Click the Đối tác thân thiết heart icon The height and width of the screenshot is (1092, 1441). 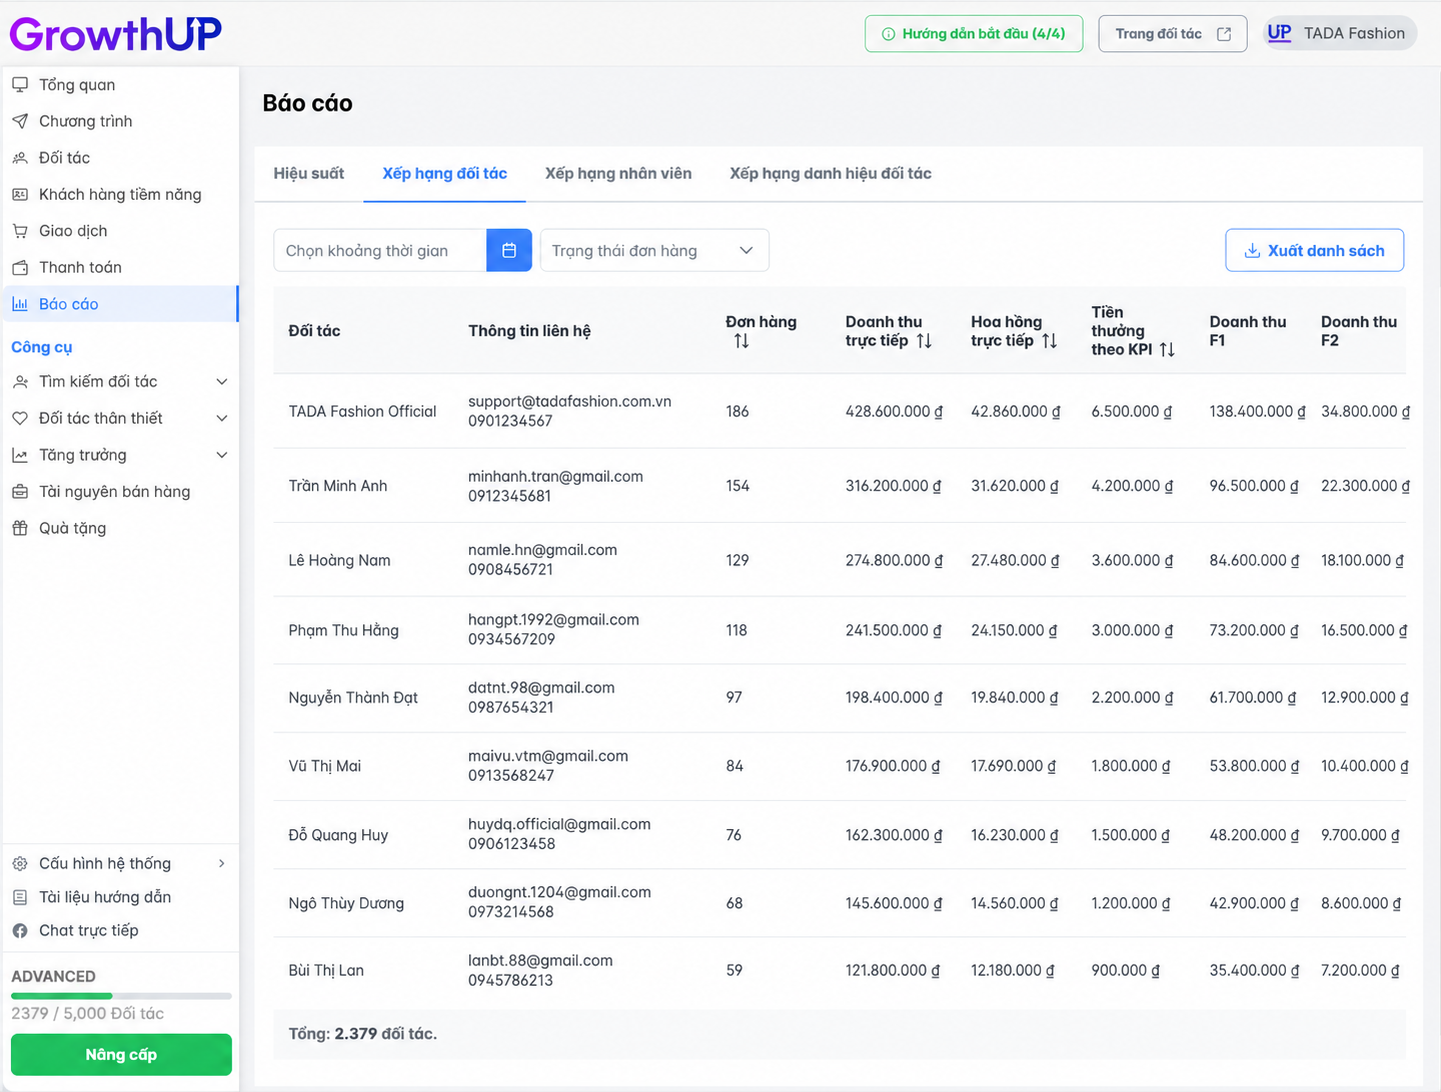point(20,418)
